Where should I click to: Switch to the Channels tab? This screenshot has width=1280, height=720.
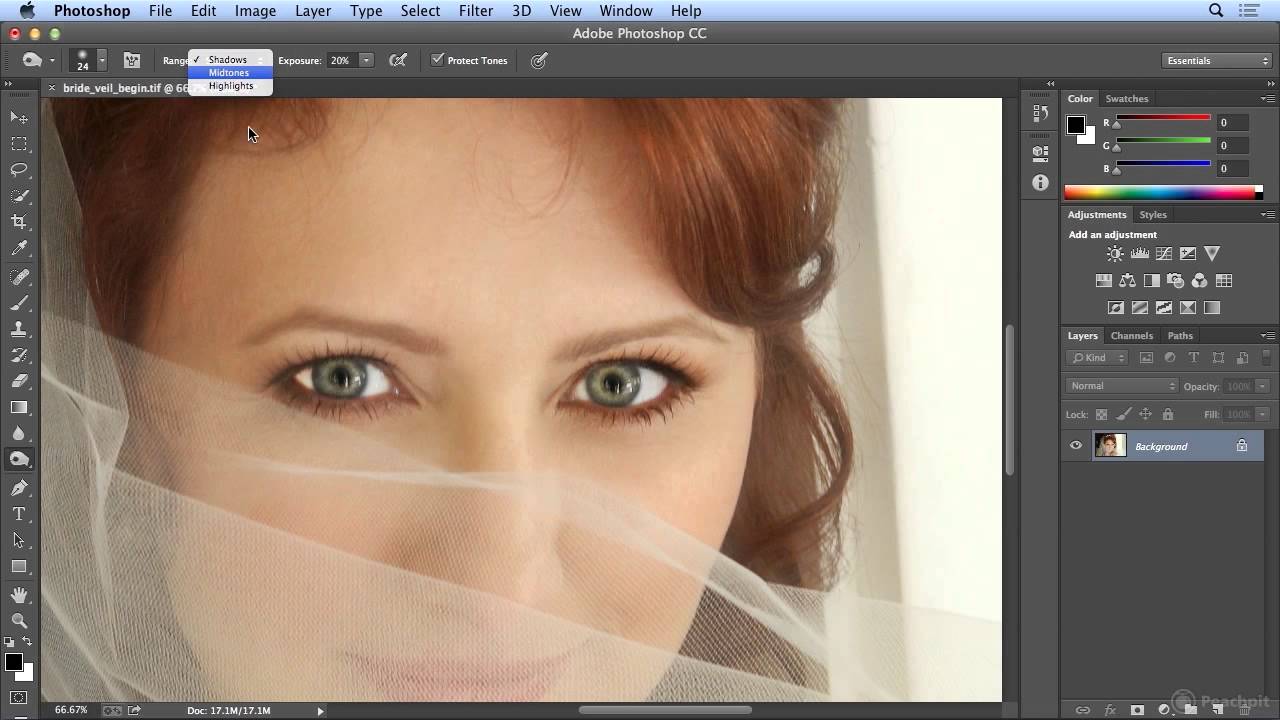point(1132,336)
